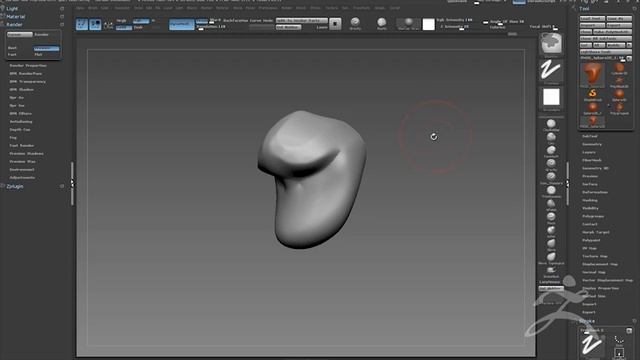Enable Mrgb painting mode

coord(122,21)
